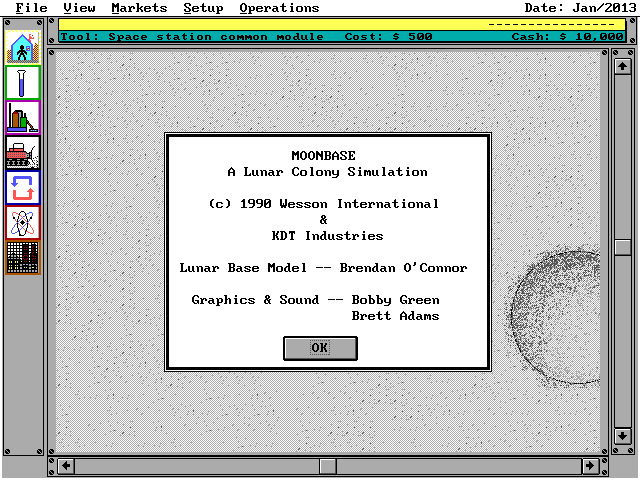
Task: Click the horizontal scrollbar thumb
Action: [x=328, y=466]
